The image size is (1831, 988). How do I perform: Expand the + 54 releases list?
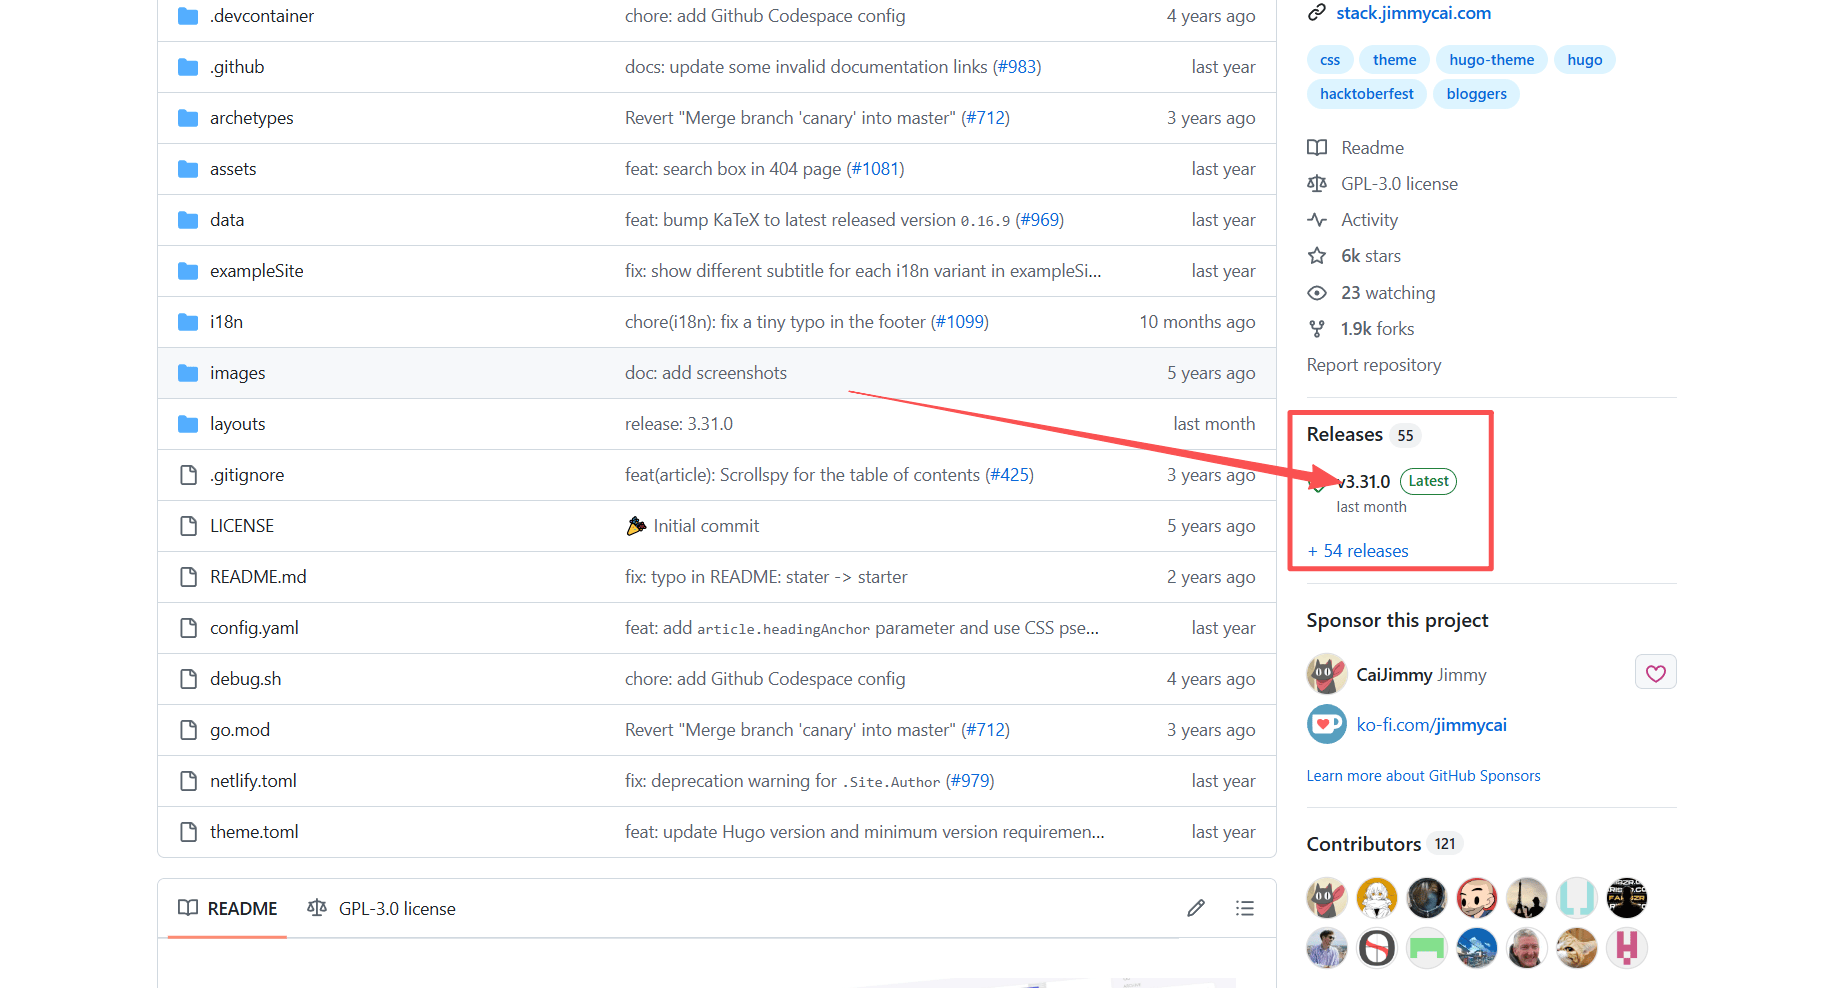pyautogui.click(x=1357, y=550)
